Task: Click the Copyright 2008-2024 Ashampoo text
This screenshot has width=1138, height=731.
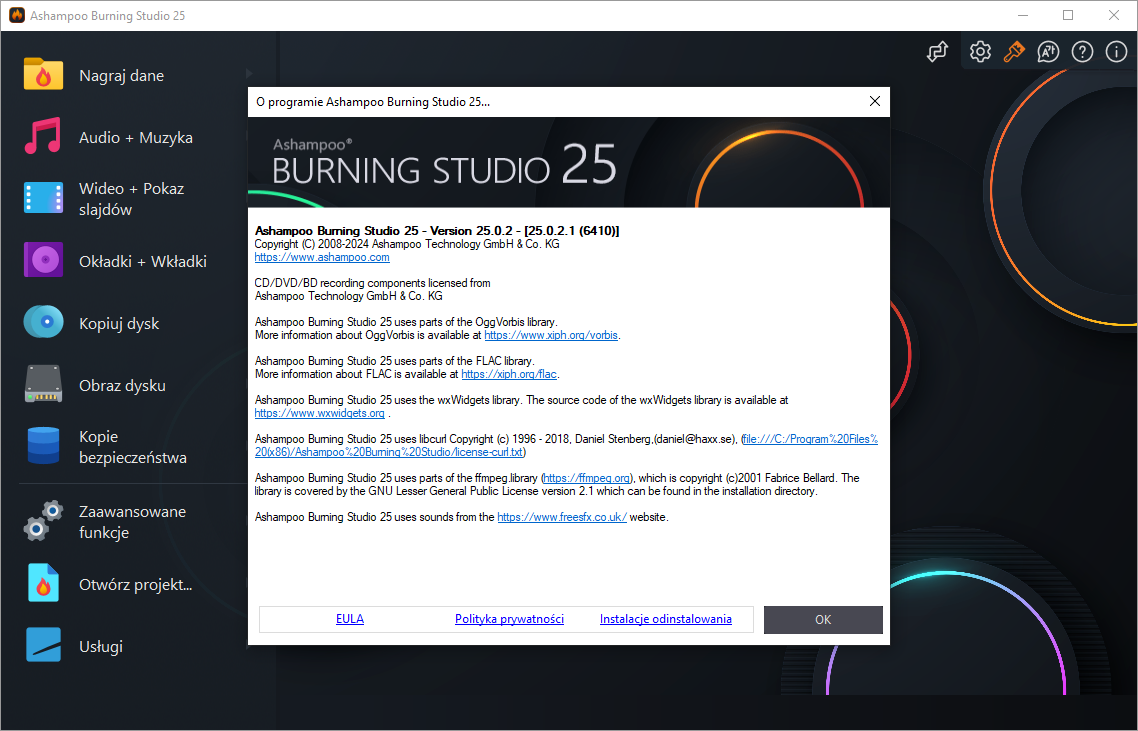Action: [x=407, y=244]
